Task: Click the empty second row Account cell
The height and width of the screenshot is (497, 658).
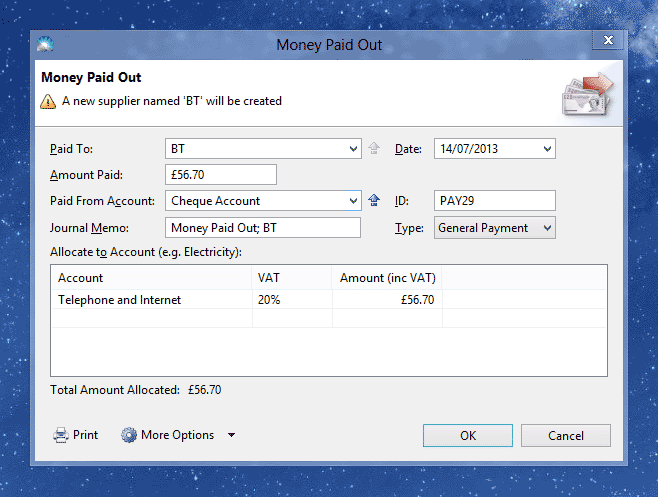Action: pos(151,318)
